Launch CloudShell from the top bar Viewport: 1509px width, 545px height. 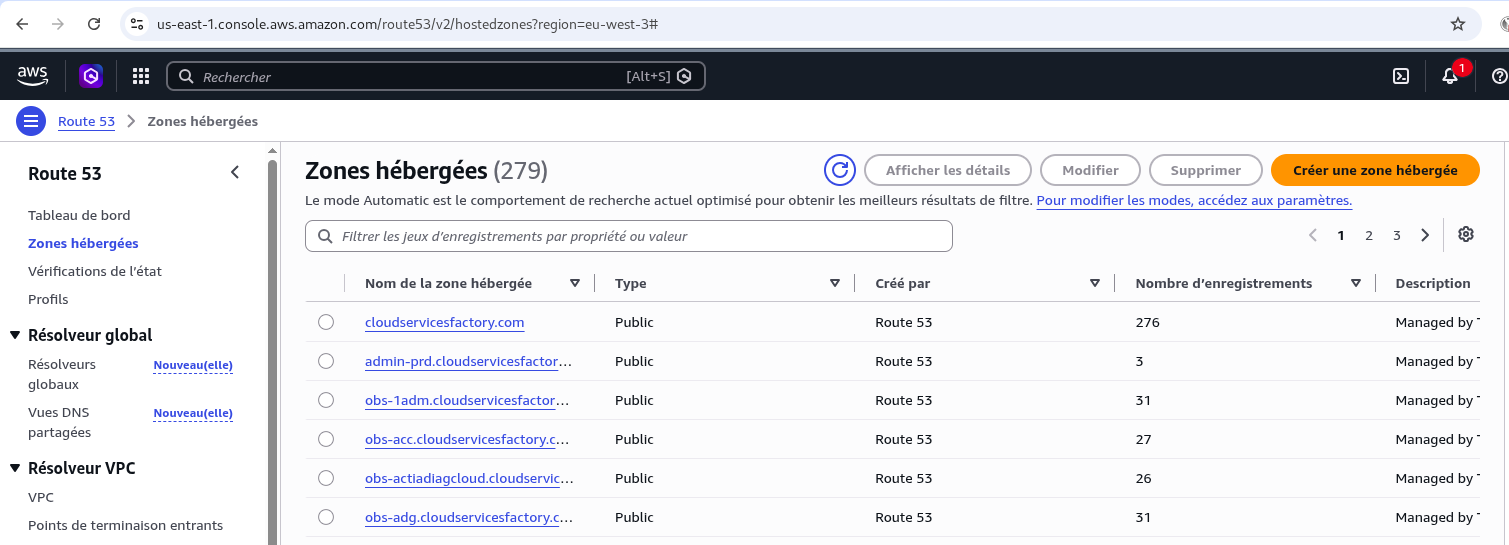1402,76
